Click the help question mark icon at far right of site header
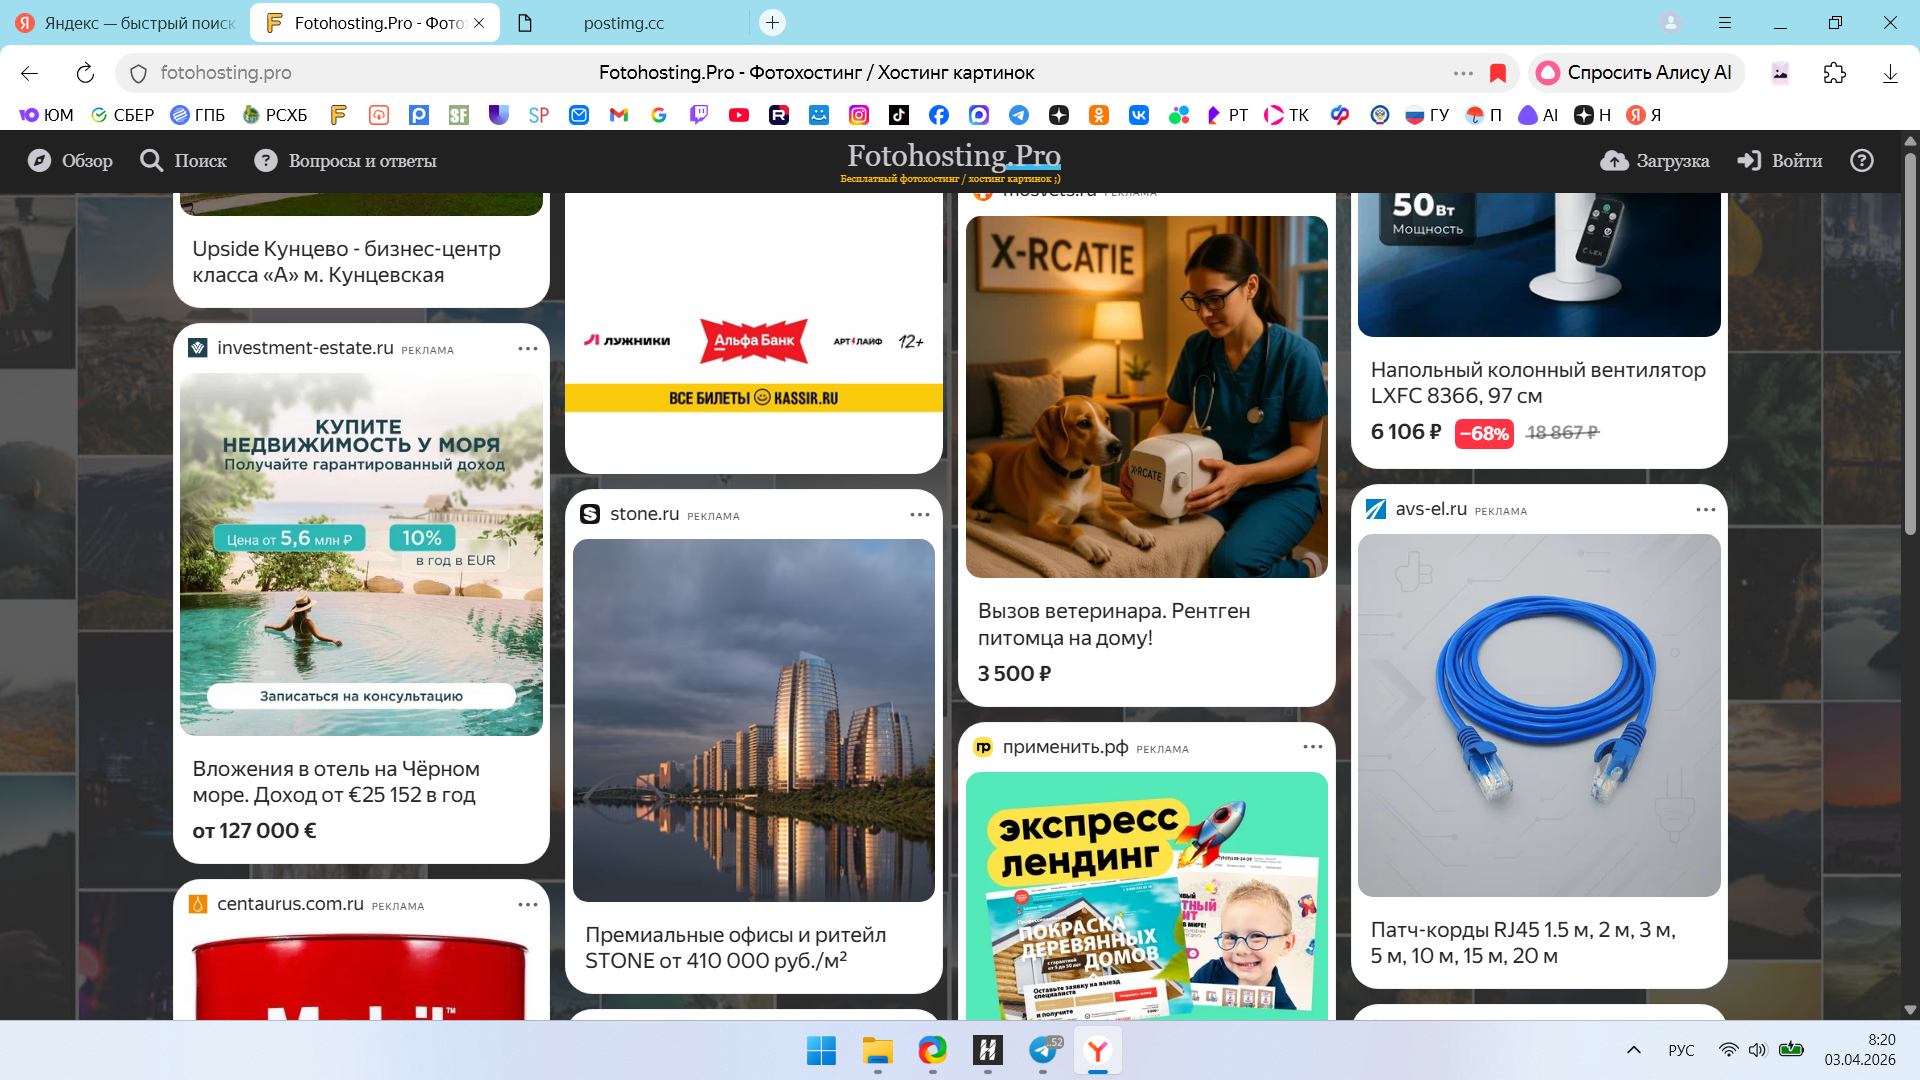Image resolution: width=1920 pixels, height=1080 pixels. click(x=1861, y=161)
